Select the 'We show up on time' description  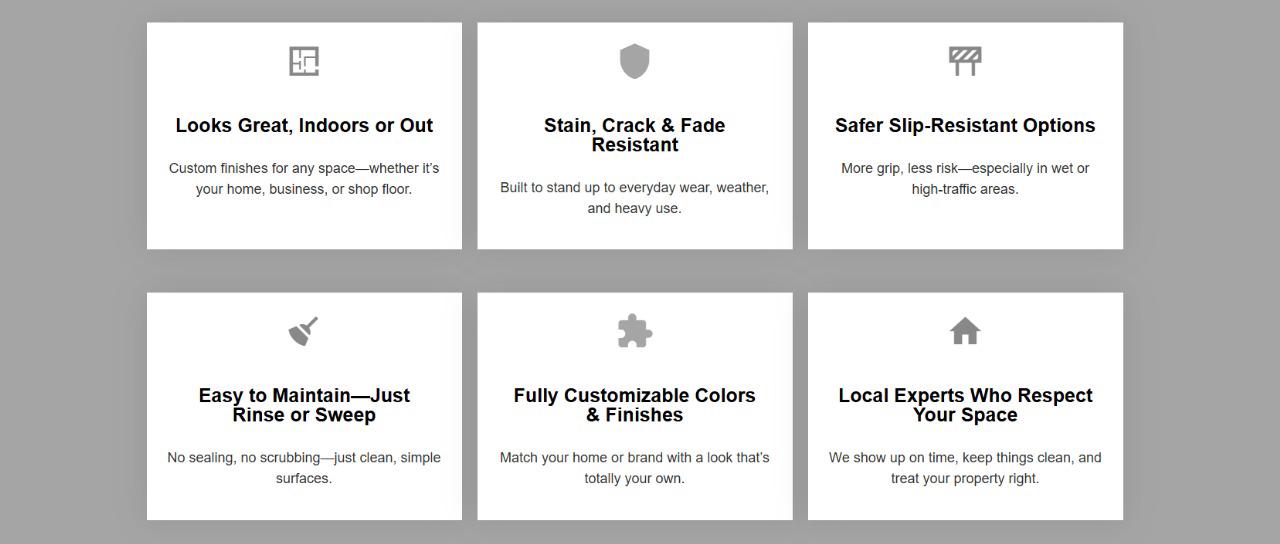tap(965, 468)
